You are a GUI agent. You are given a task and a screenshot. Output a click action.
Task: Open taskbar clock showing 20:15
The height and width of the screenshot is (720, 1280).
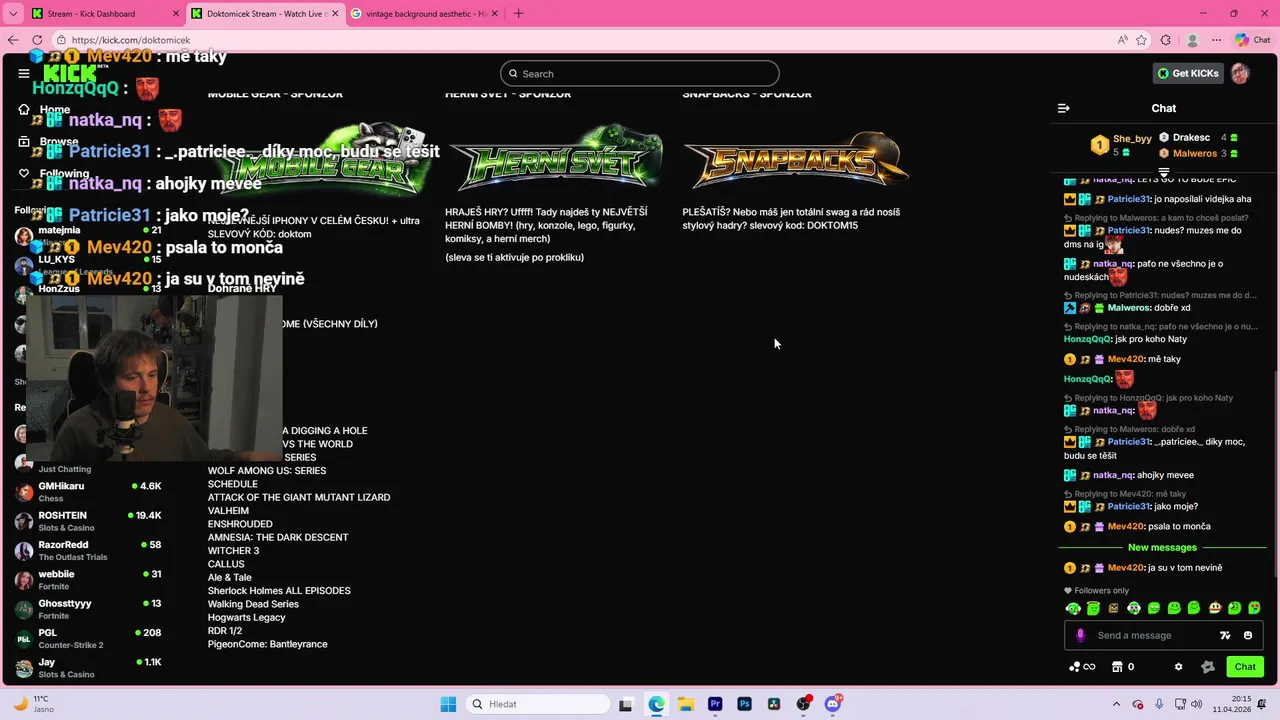(1240, 704)
